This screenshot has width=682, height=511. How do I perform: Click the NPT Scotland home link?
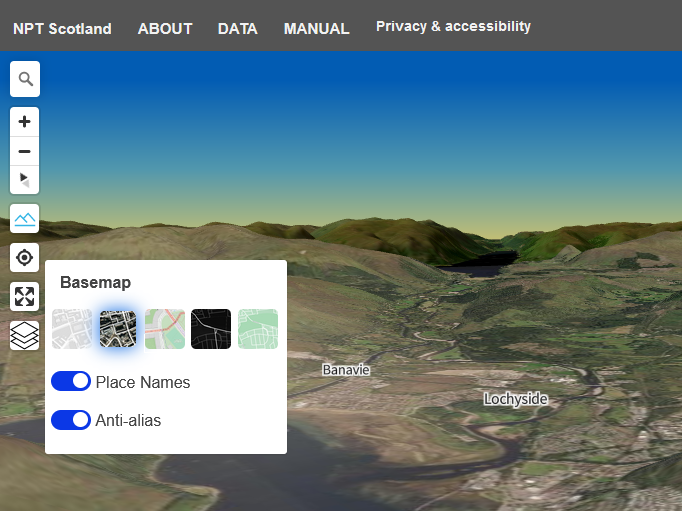point(62,29)
